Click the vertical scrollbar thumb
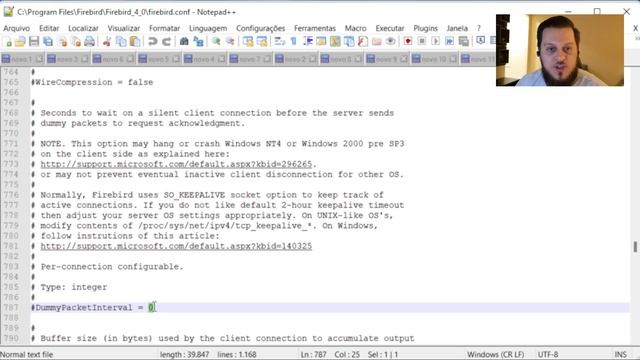 (635, 247)
